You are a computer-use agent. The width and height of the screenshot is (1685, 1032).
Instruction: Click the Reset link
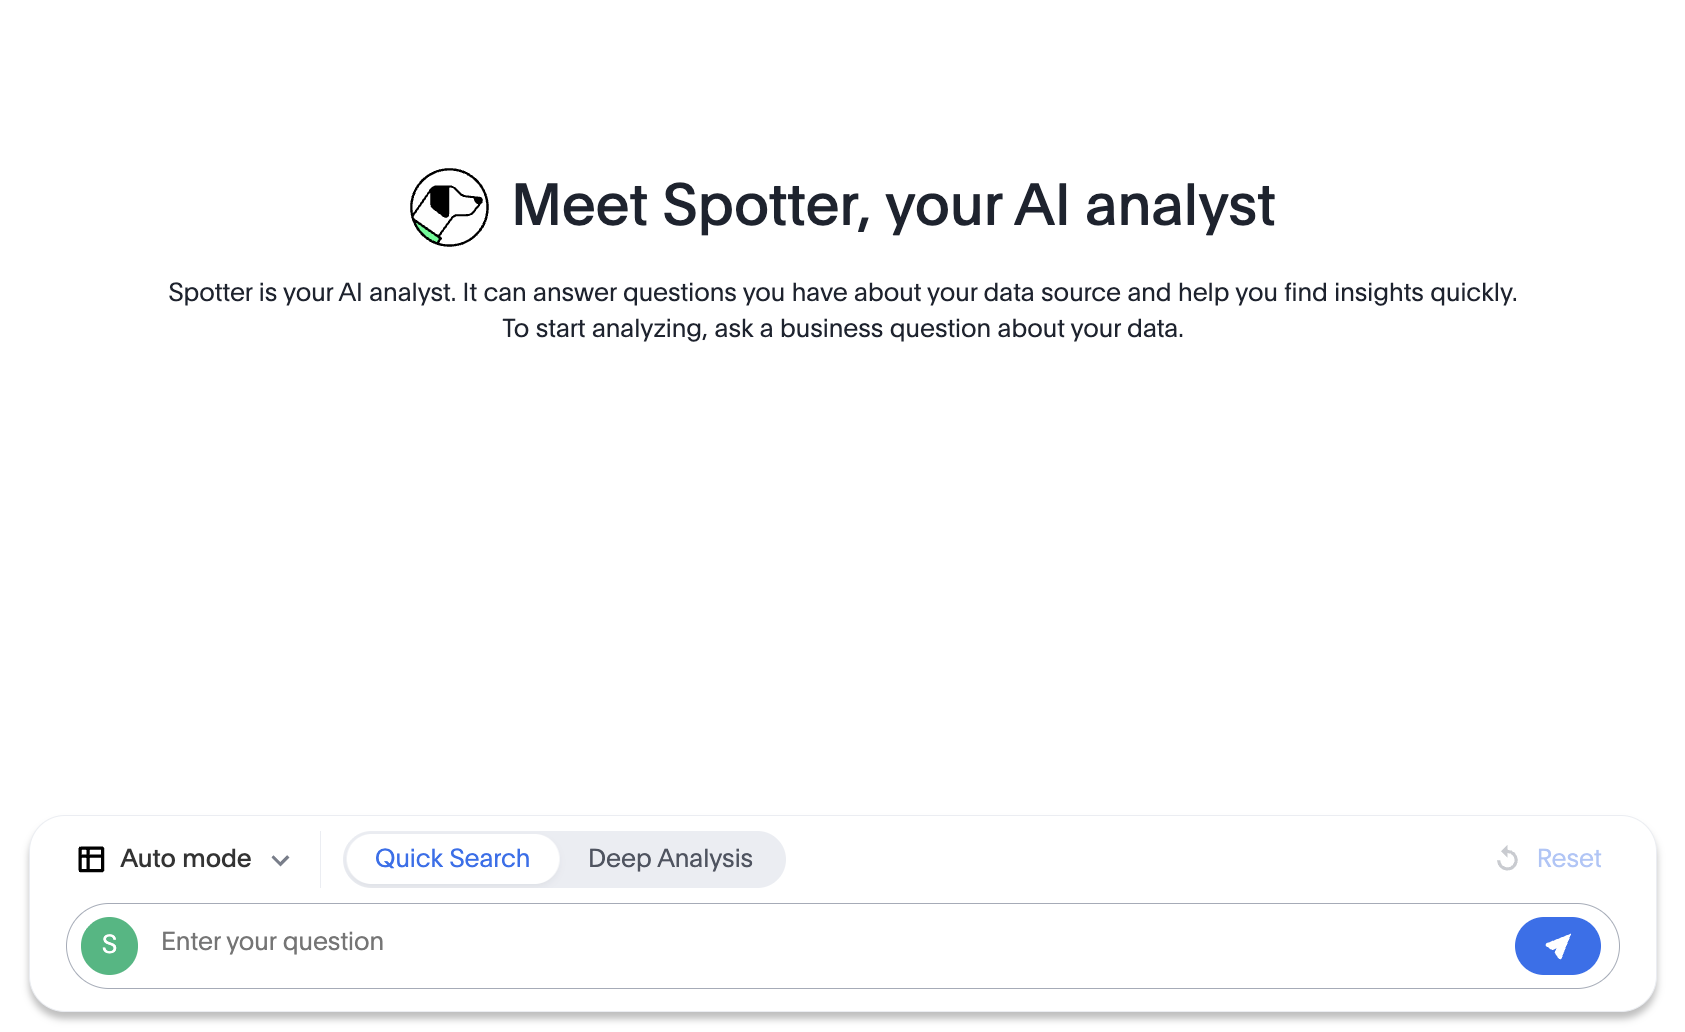[x=1567, y=858]
